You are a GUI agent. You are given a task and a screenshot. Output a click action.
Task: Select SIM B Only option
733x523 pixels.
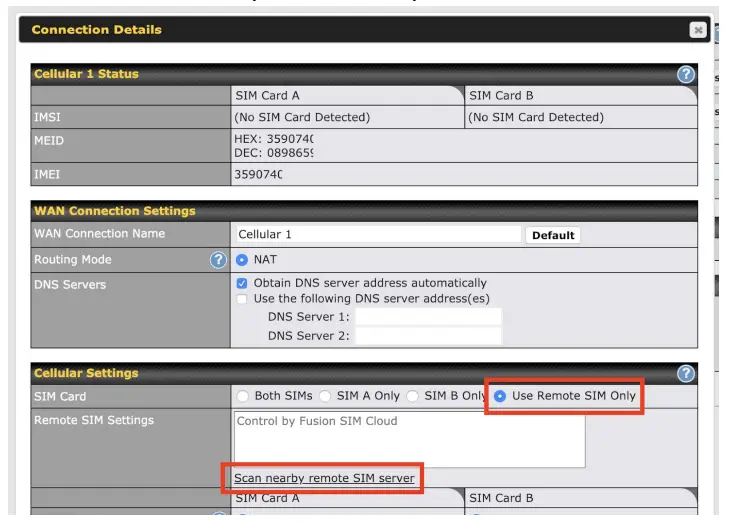click(412, 396)
